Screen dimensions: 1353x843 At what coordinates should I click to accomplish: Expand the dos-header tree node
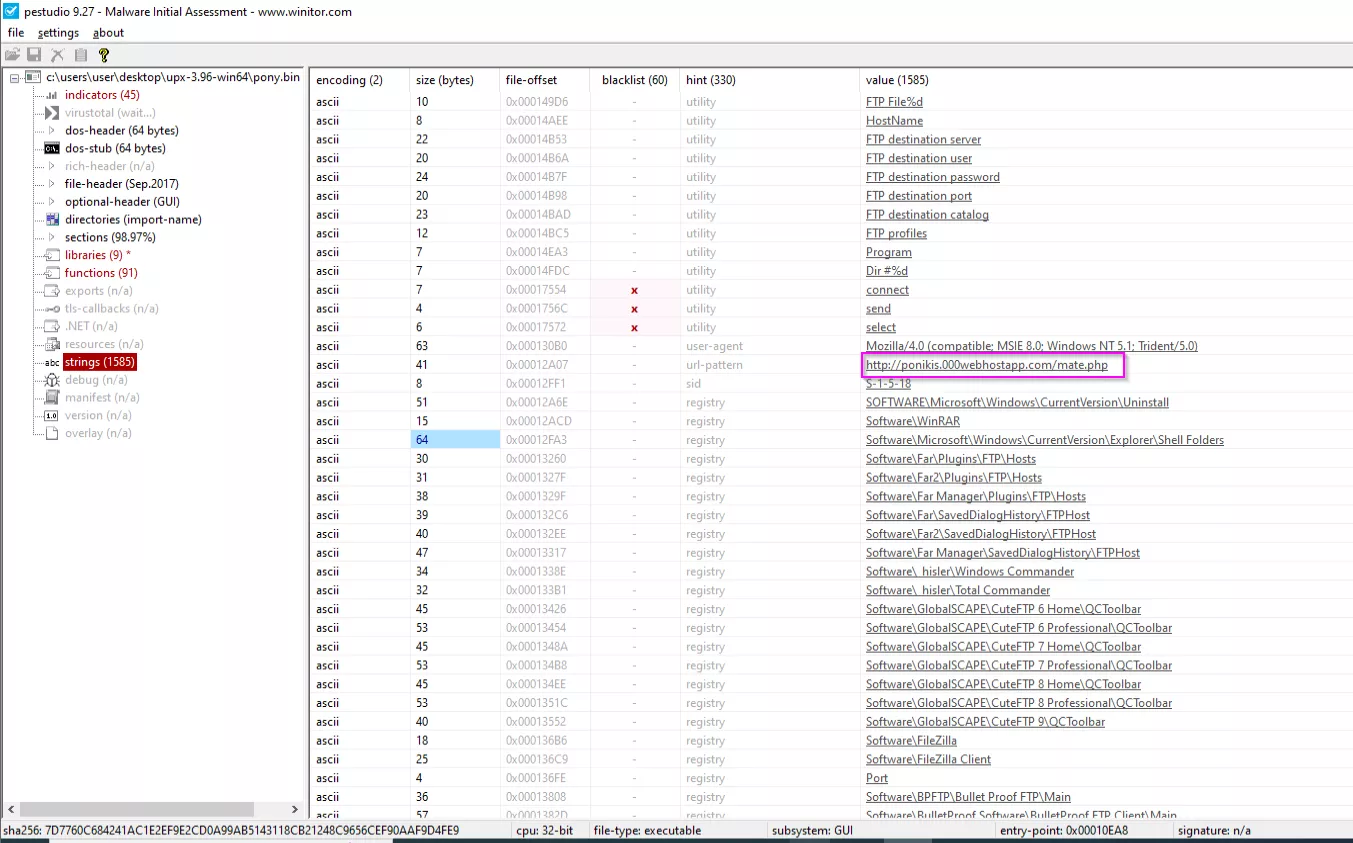(x=52, y=131)
